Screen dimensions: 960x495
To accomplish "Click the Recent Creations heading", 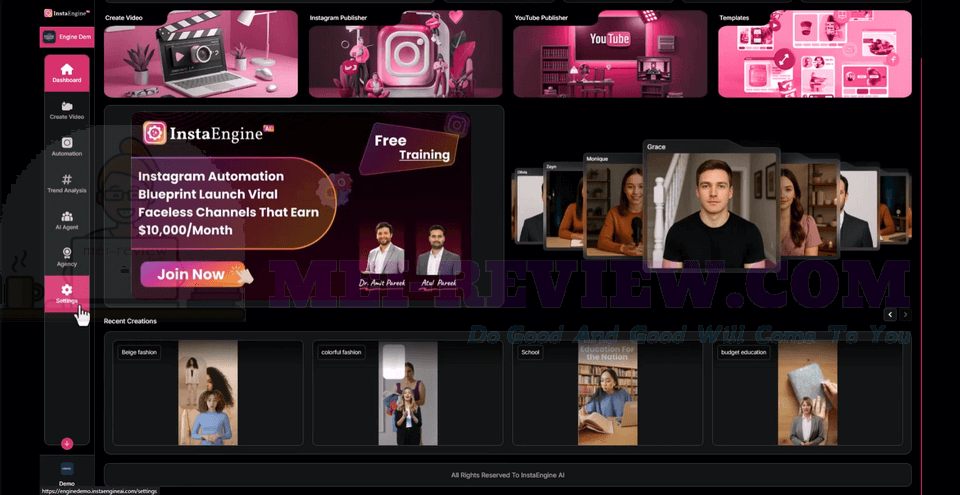I will (130, 321).
